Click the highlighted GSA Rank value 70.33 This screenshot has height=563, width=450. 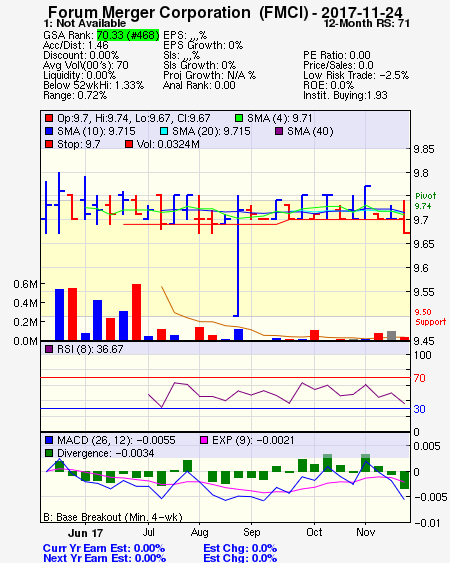(128, 35)
